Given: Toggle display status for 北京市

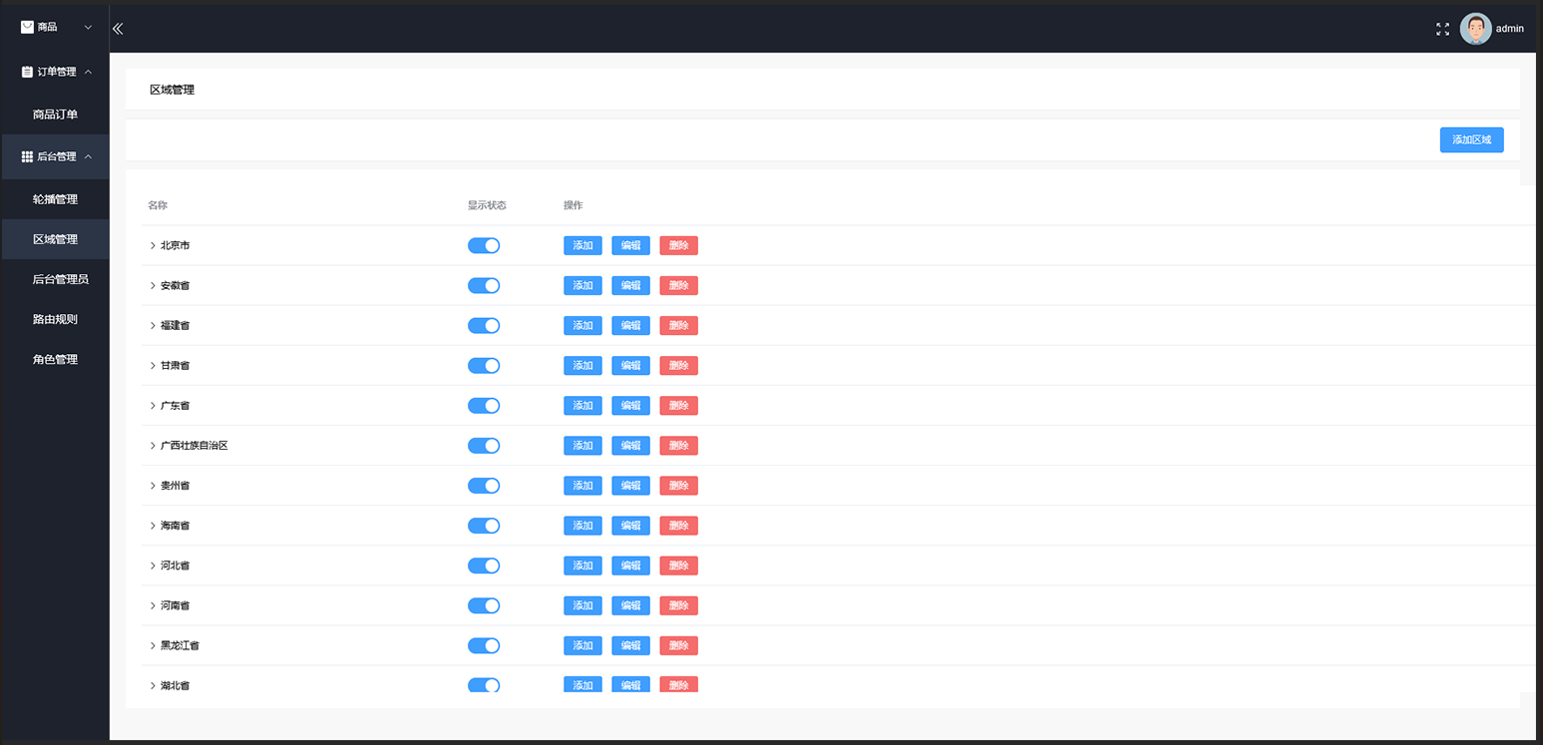Looking at the screenshot, I should [x=484, y=245].
